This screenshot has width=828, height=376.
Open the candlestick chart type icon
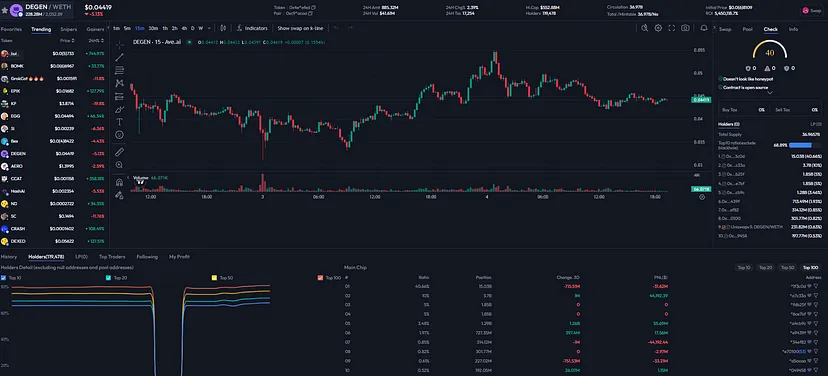click(x=223, y=28)
